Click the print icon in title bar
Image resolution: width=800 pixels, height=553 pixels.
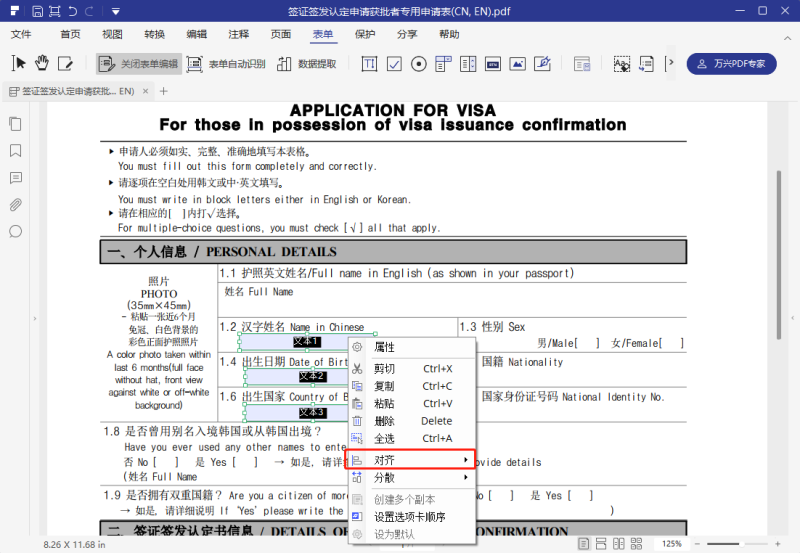click(54, 11)
